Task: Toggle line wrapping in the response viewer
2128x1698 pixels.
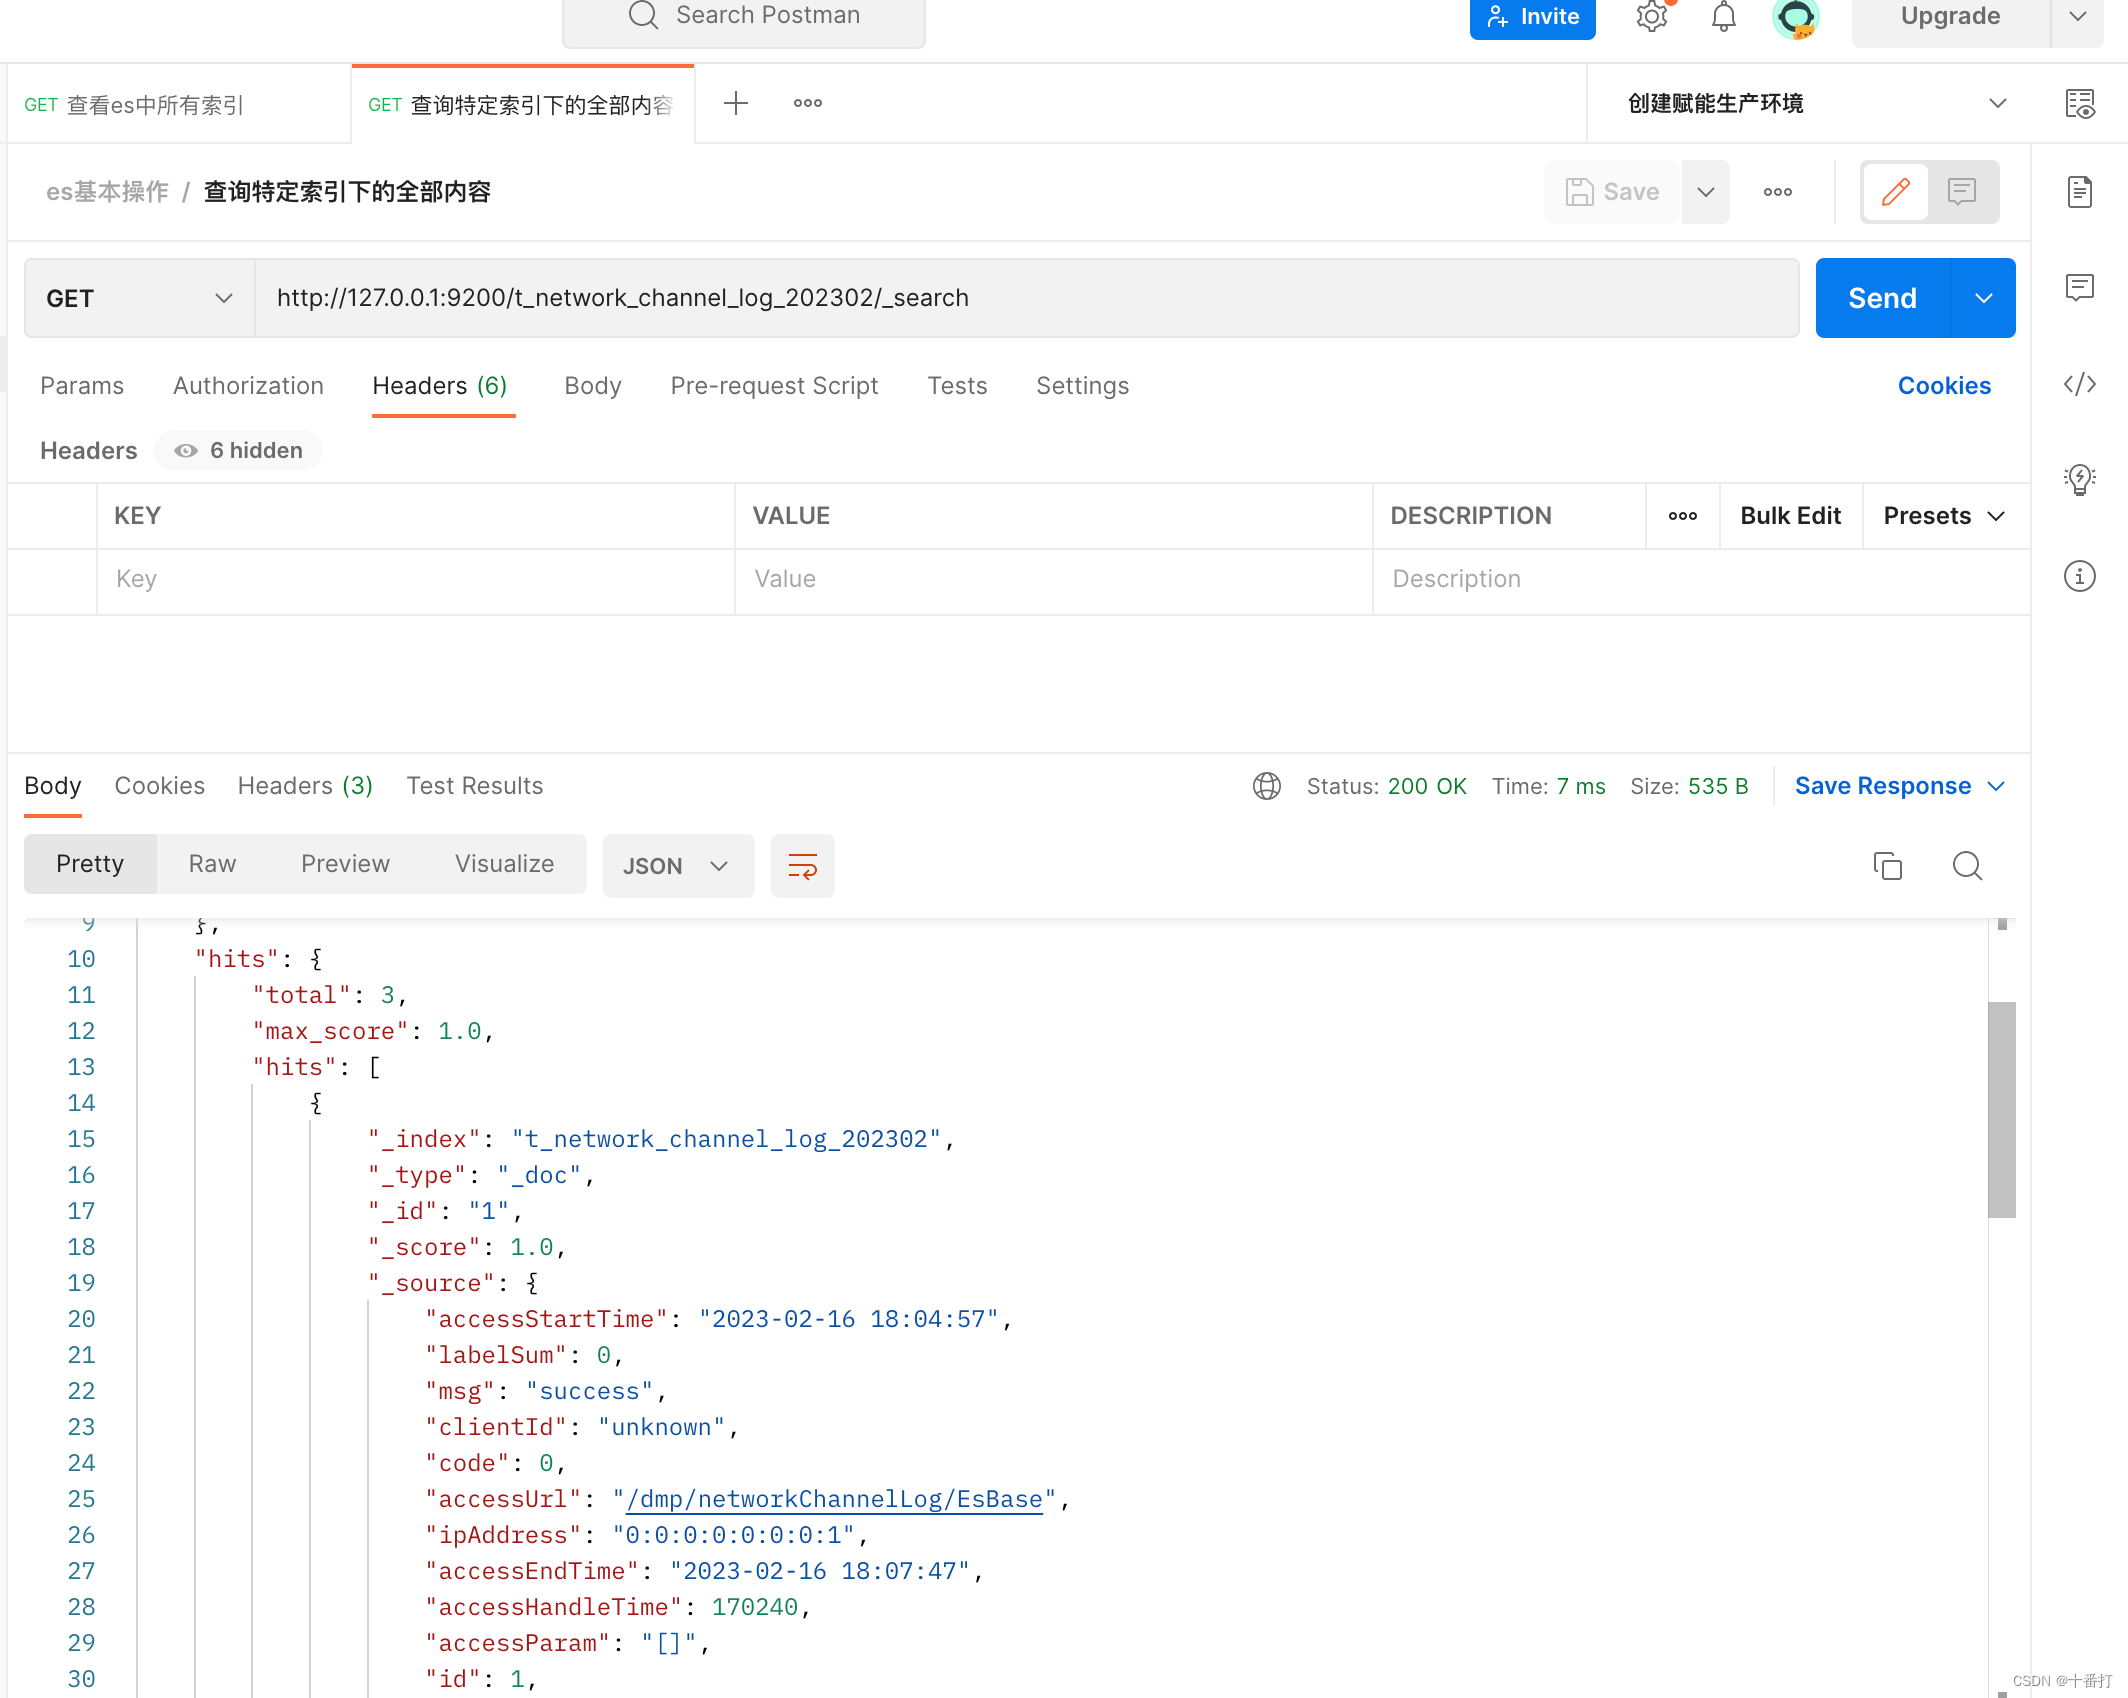Action: [x=803, y=866]
